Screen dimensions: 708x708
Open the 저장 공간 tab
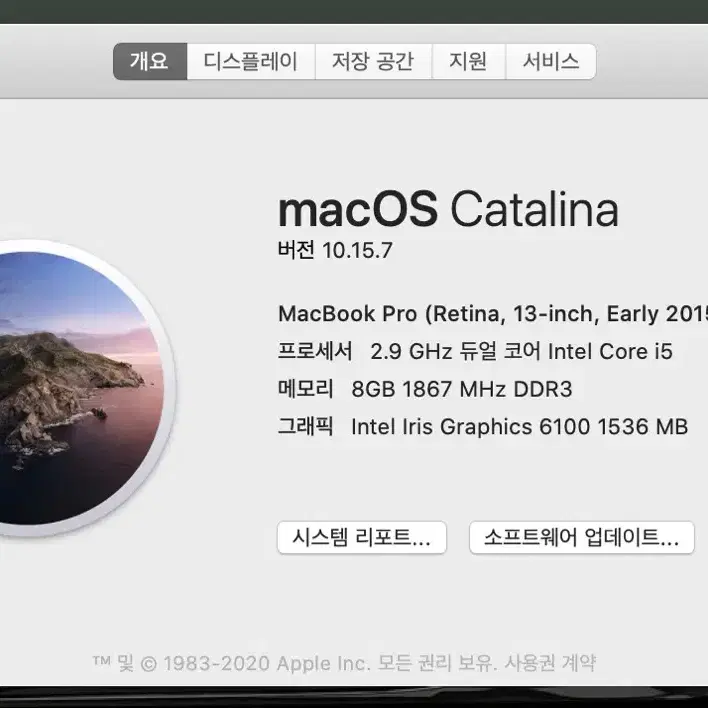coord(373,61)
